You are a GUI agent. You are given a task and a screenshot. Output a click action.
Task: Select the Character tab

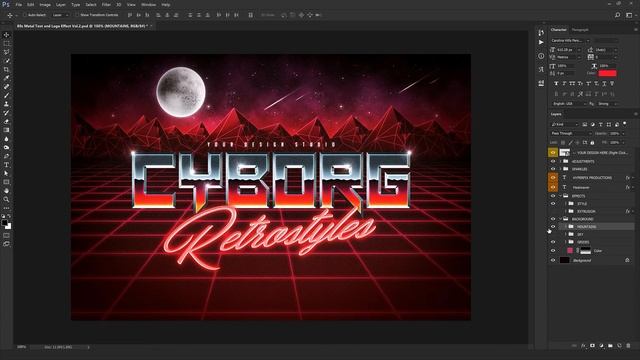coord(558,30)
